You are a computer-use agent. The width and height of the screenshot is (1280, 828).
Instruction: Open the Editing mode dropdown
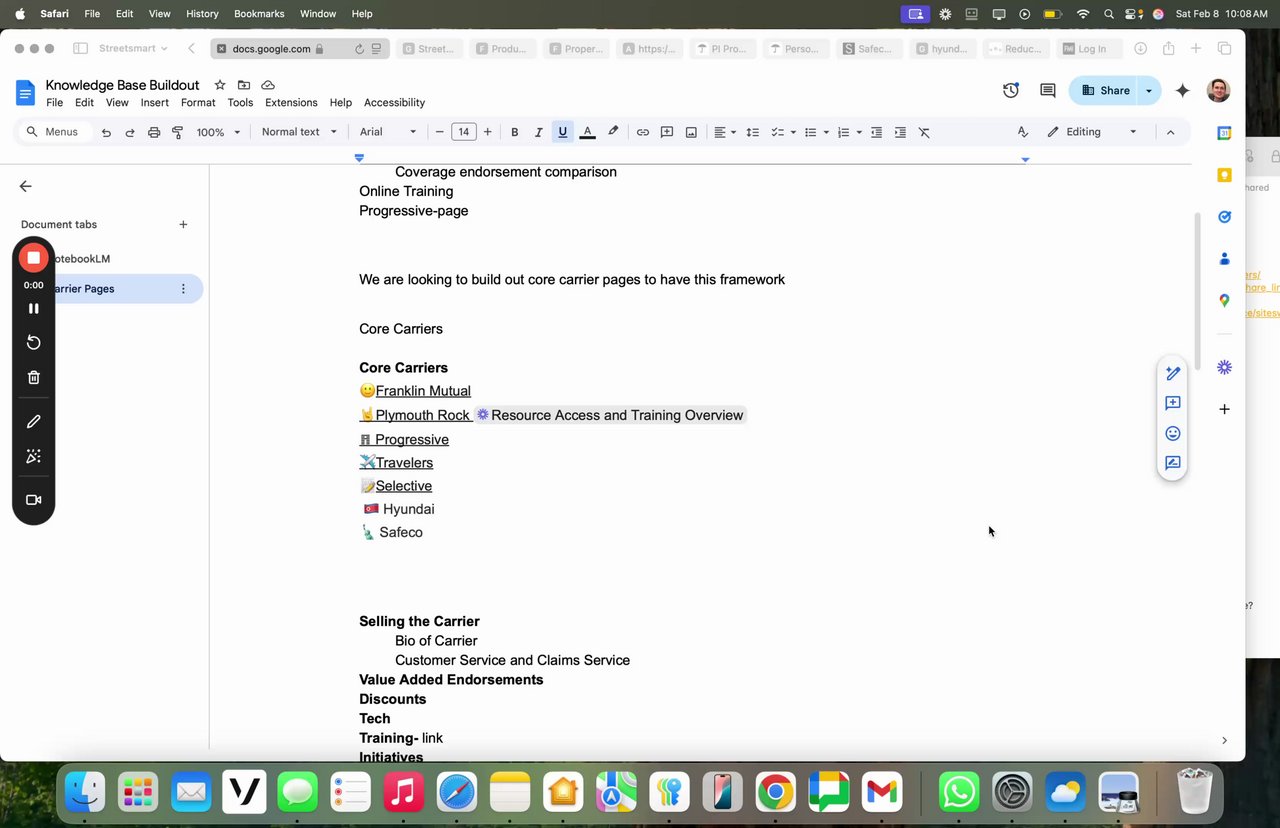[1092, 132]
